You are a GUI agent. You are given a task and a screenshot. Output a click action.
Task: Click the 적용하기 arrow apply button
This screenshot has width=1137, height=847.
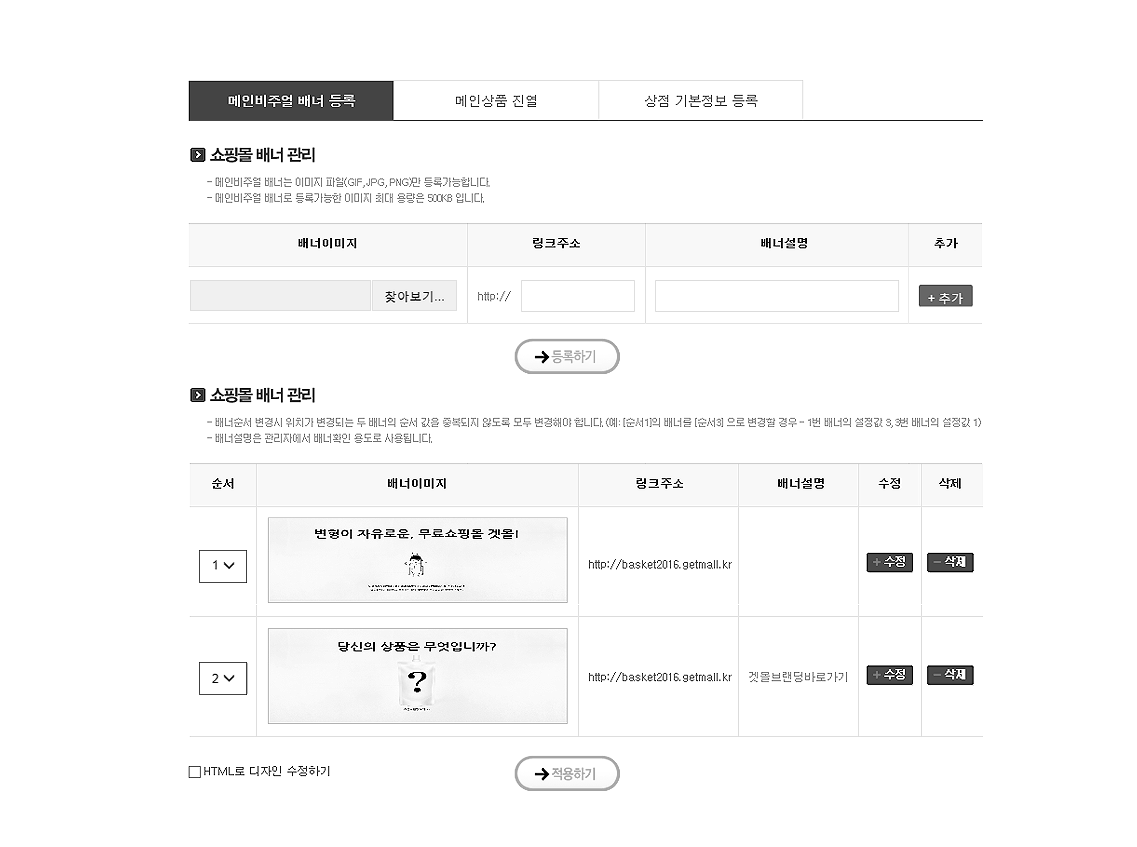coord(567,773)
